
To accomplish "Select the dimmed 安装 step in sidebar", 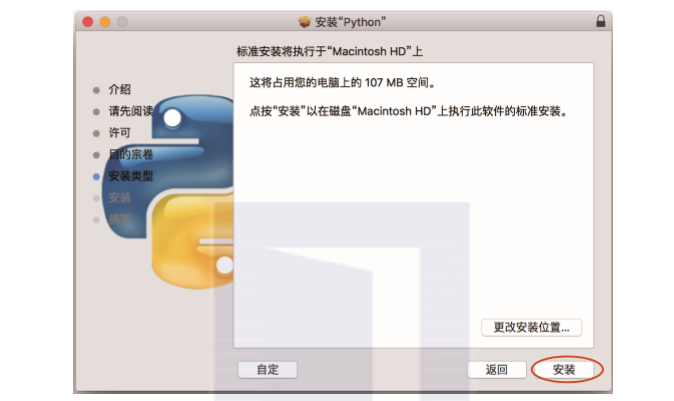I will (119, 198).
